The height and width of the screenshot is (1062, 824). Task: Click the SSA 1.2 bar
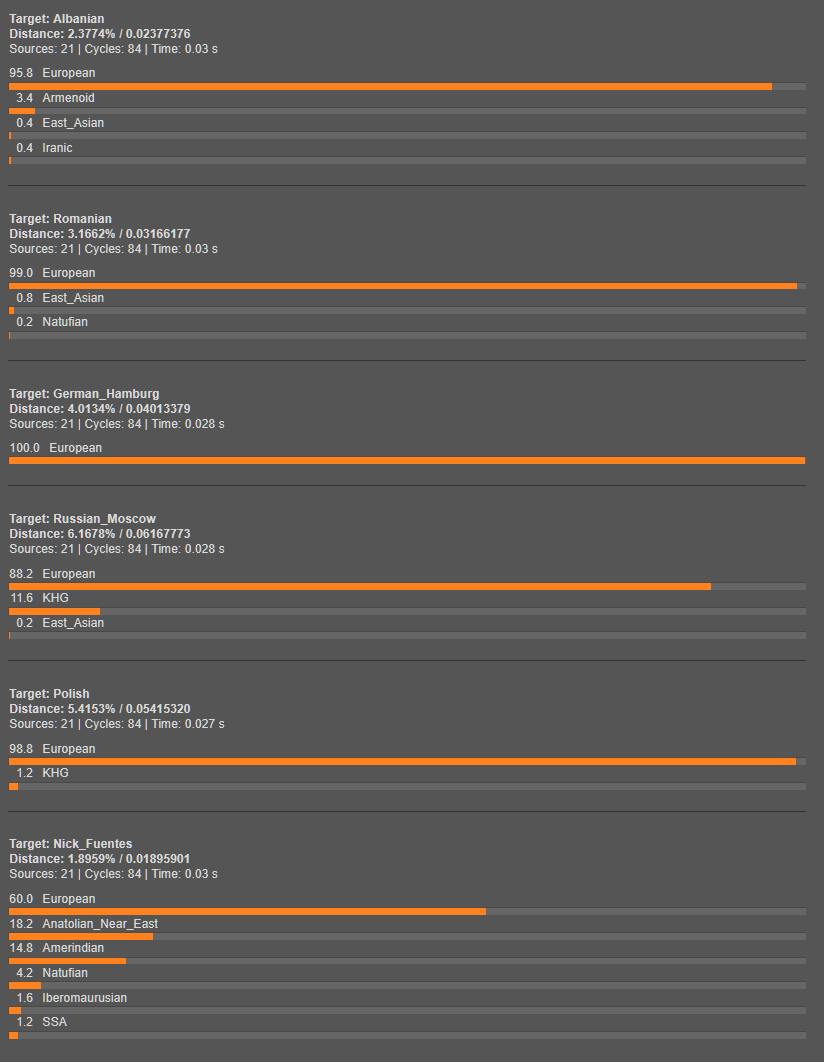point(407,1036)
